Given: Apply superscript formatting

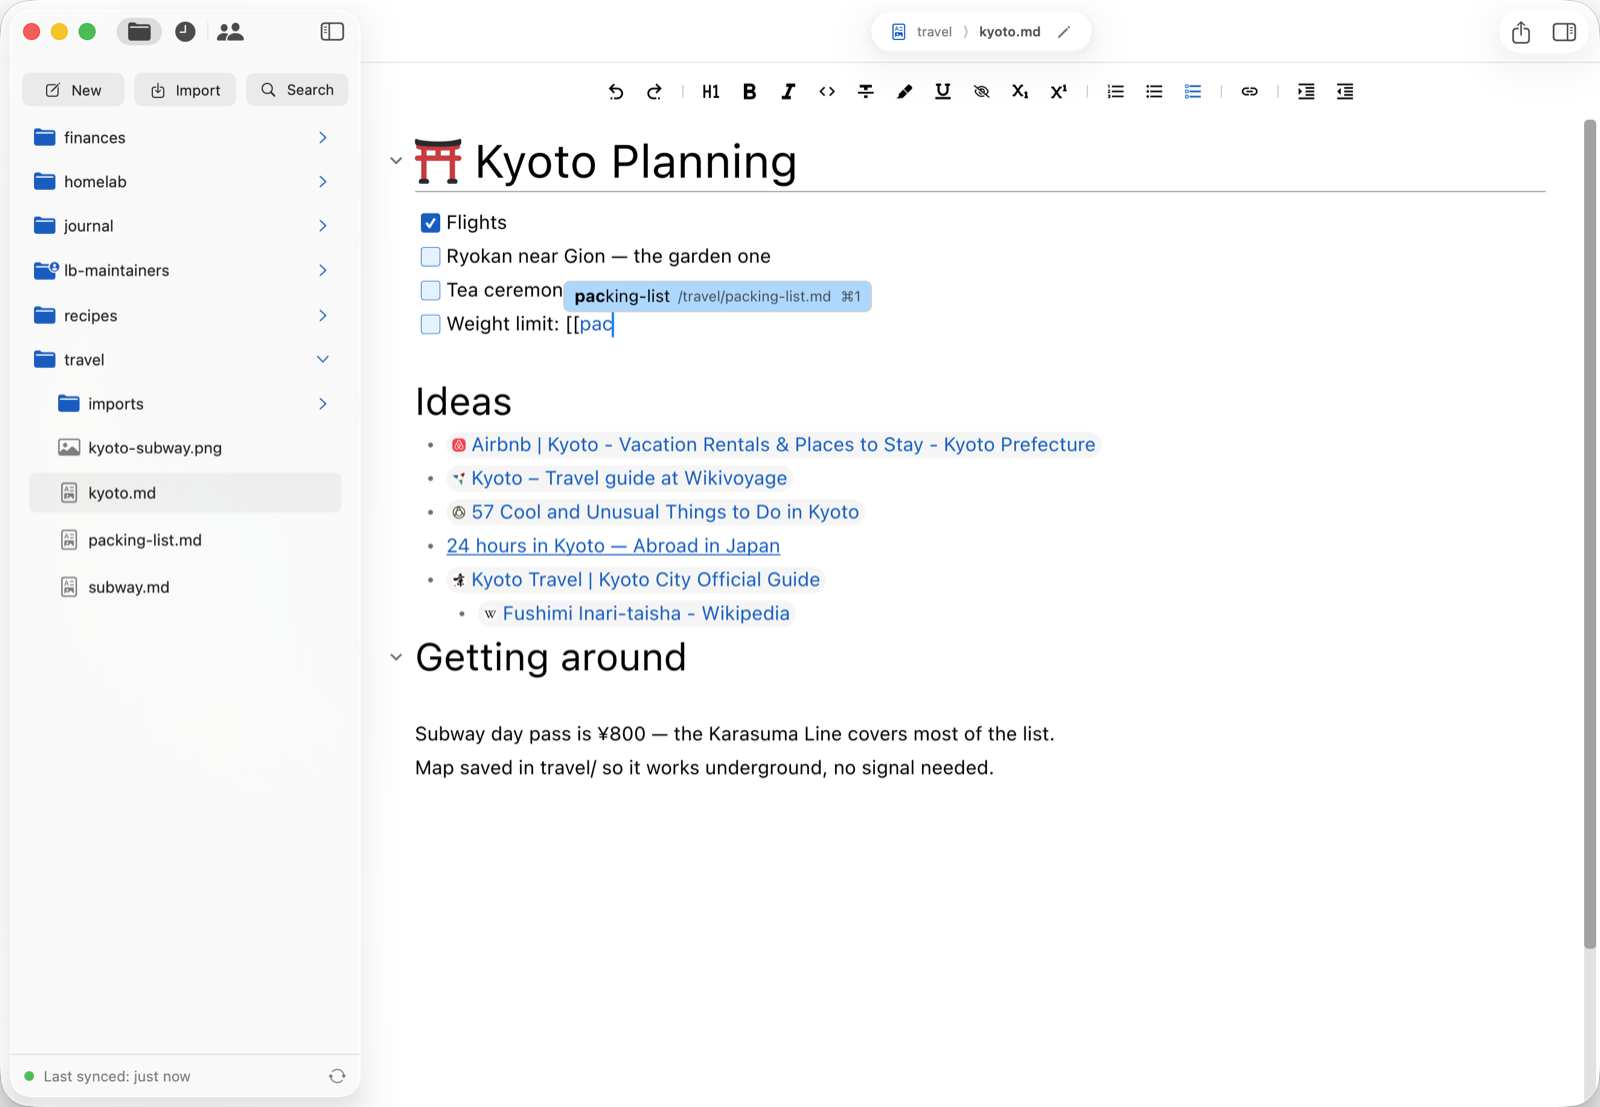Looking at the screenshot, I should click(1058, 91).
